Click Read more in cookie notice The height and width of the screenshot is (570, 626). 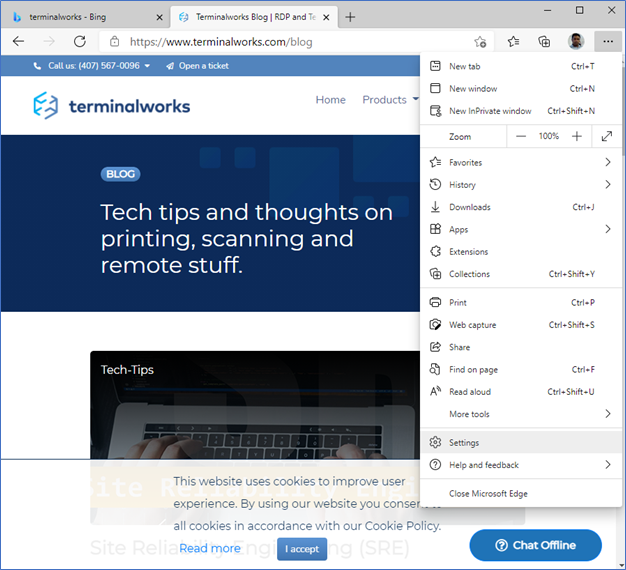coord(210,548)
